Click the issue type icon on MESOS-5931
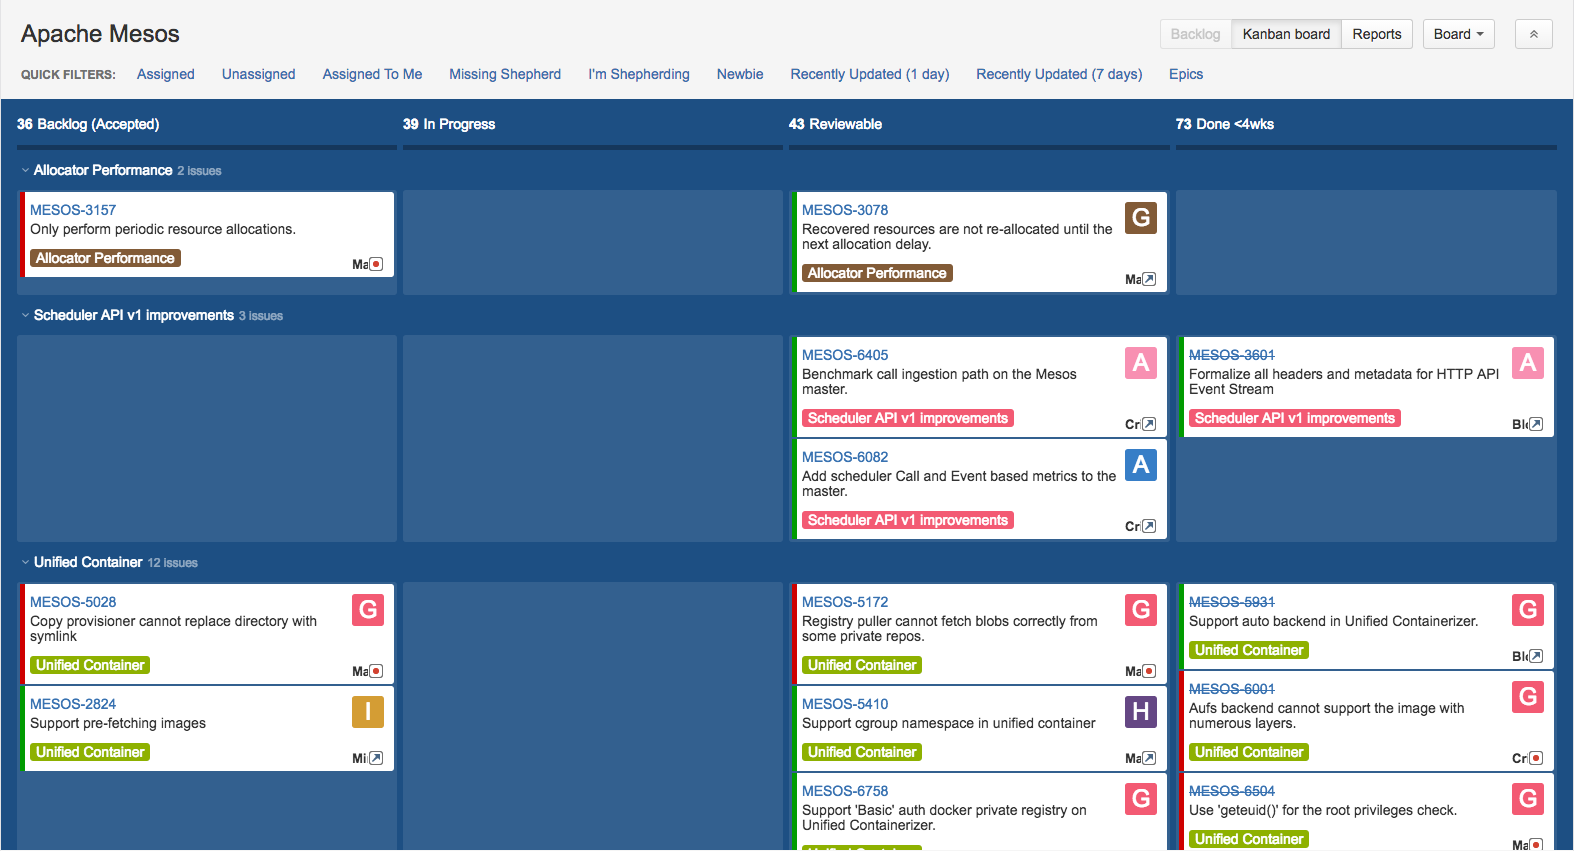The height and width of the screenshot is (851, 1574). click(1537, 656)
